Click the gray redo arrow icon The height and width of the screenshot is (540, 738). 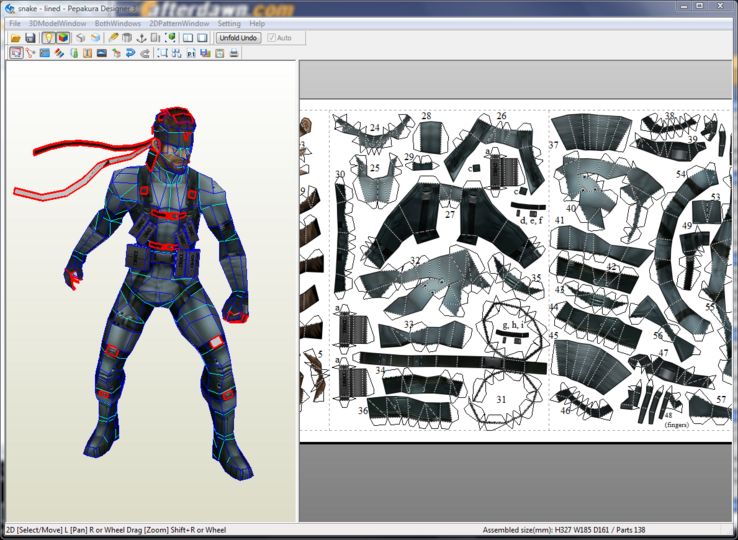click(x=145, y=53)
